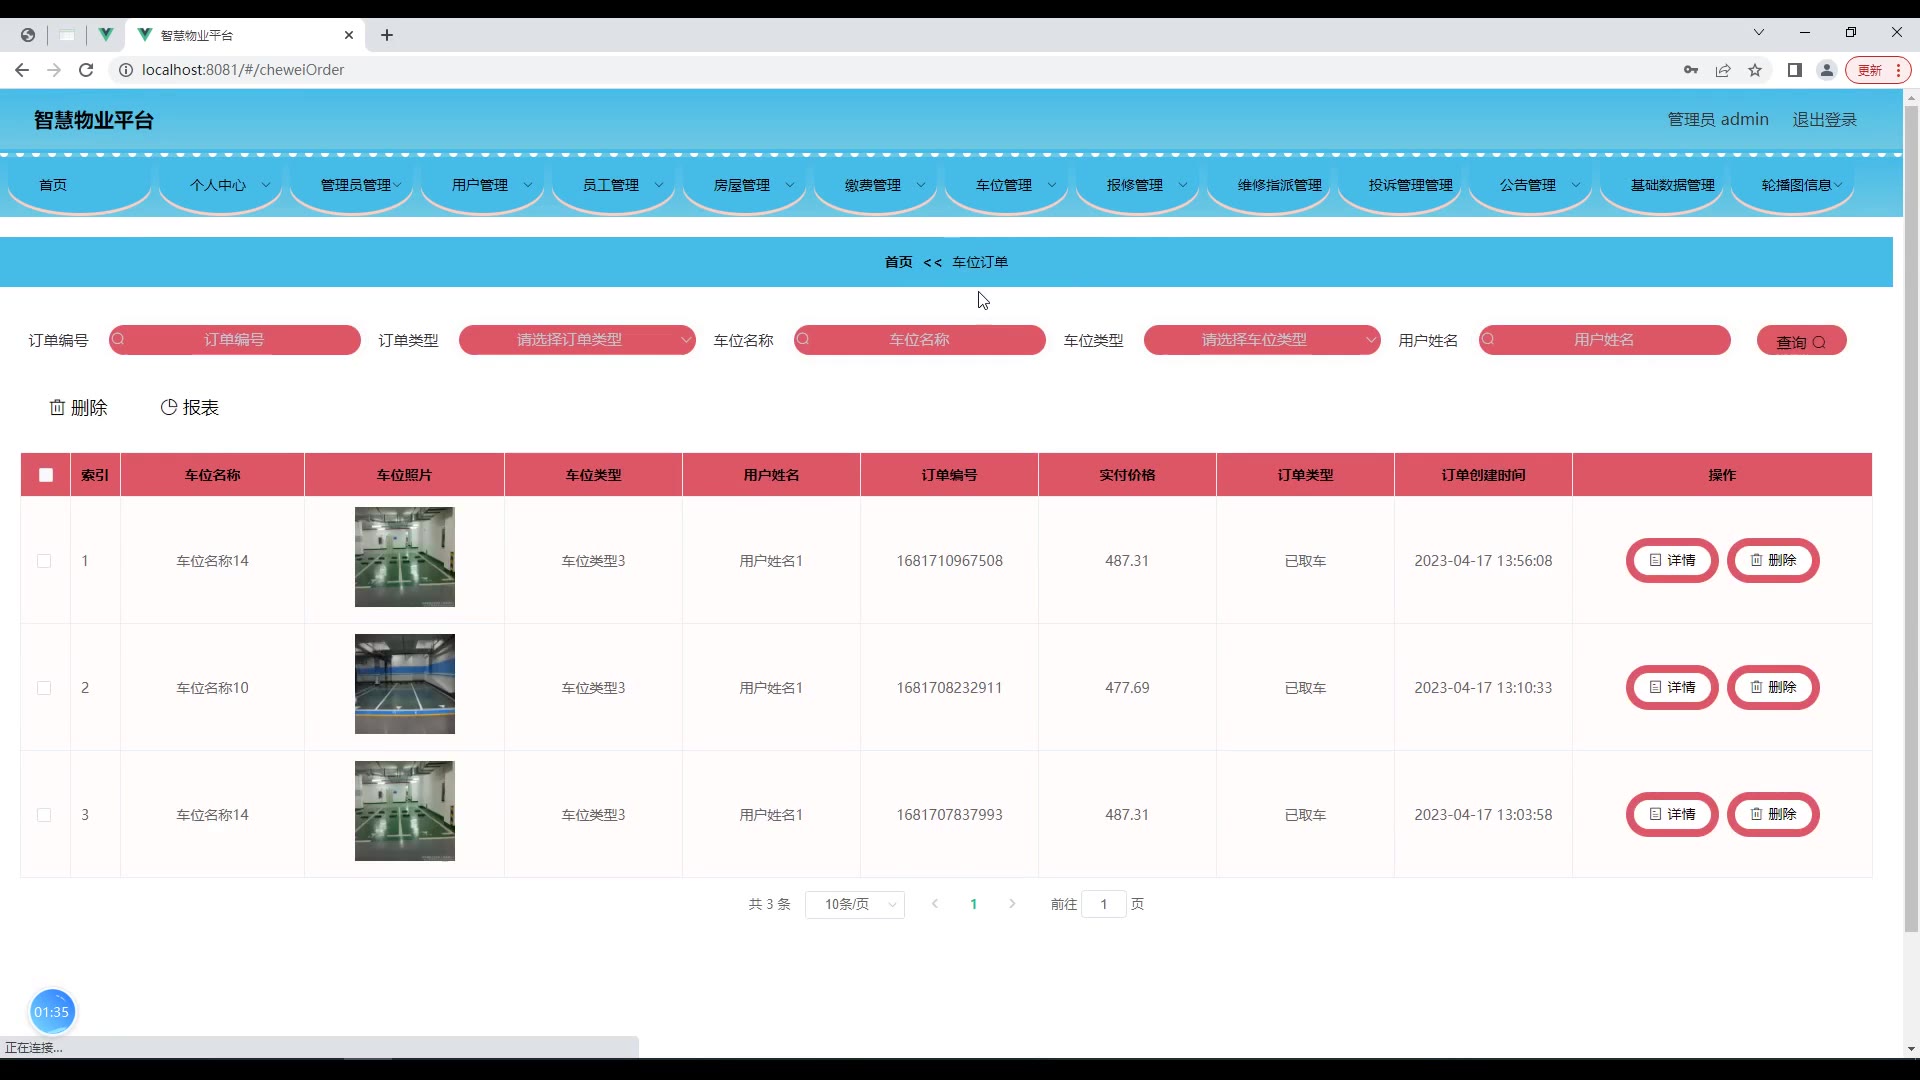The height and width of the screenshot is (1080, 1920).
Task: Open the 请选择车位类型 dropdown
Action: point(1261,340)
